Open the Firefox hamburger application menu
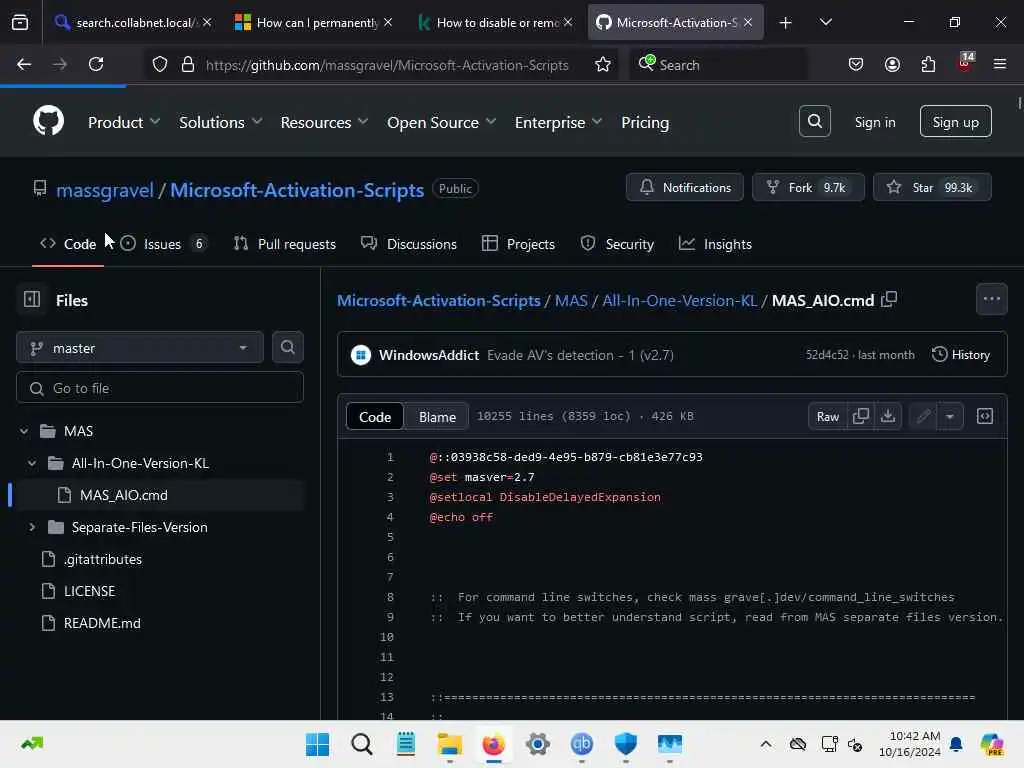The height and width of the screenshot is (768, 1024). click(1000, 64)
